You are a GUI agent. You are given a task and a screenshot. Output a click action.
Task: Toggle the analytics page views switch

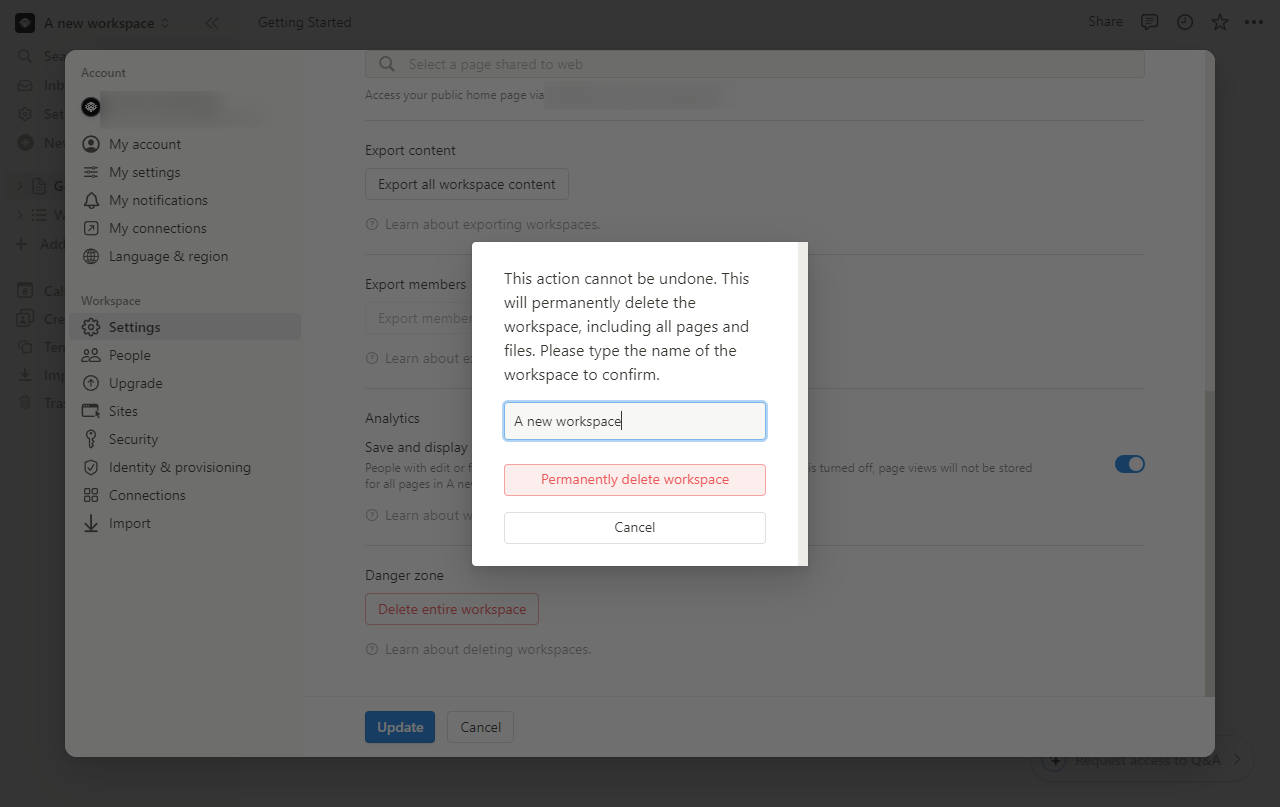pos(1130,464)
